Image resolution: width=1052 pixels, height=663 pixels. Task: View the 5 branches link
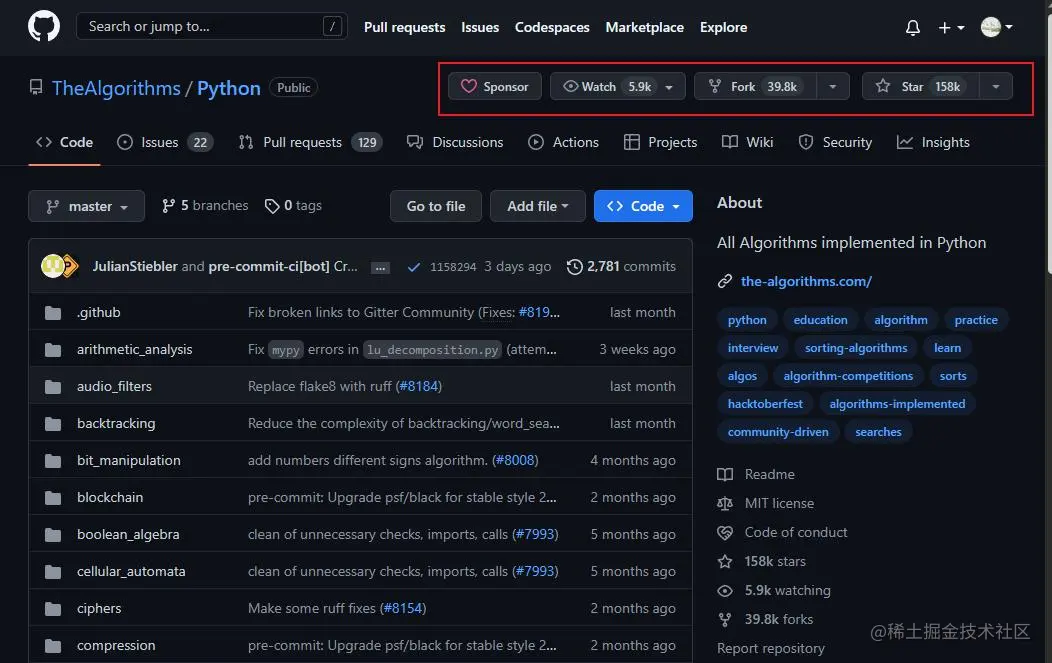coord(205,205)
